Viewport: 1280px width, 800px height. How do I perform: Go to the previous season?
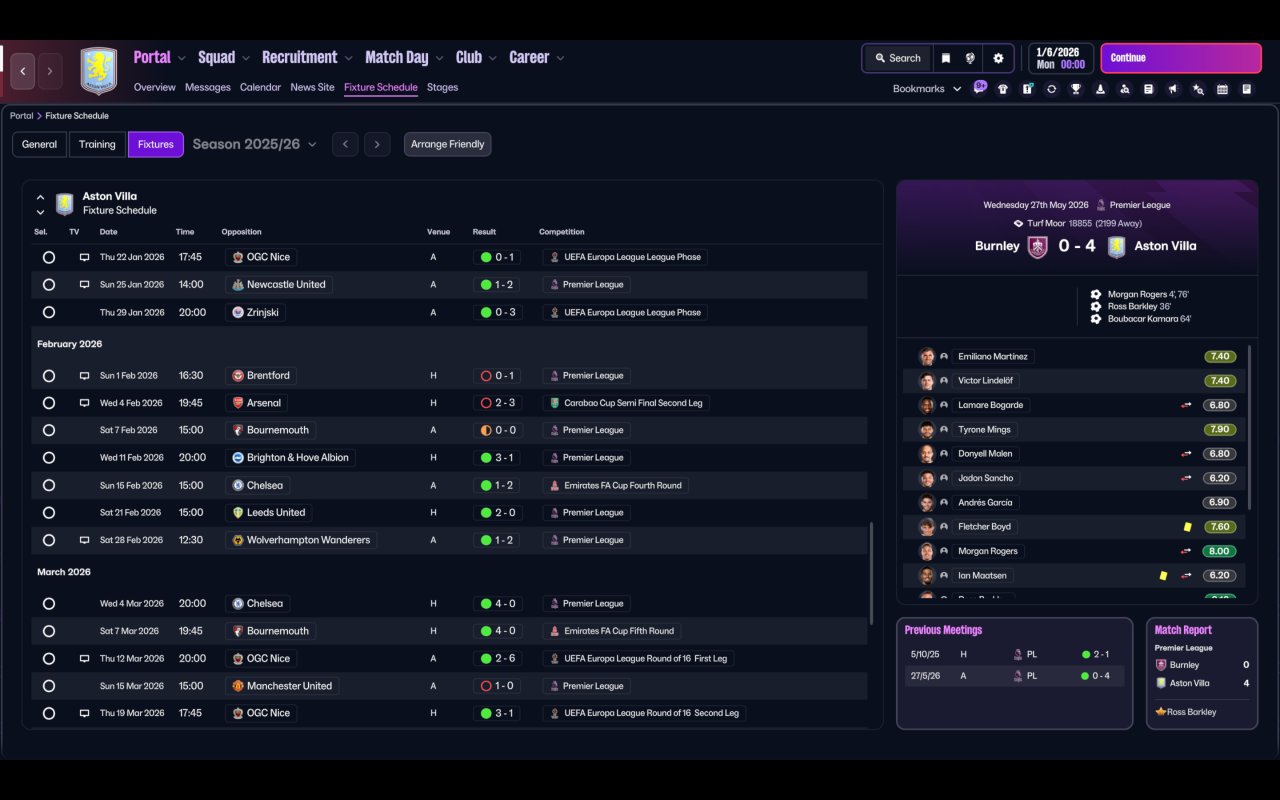point(345,144)
